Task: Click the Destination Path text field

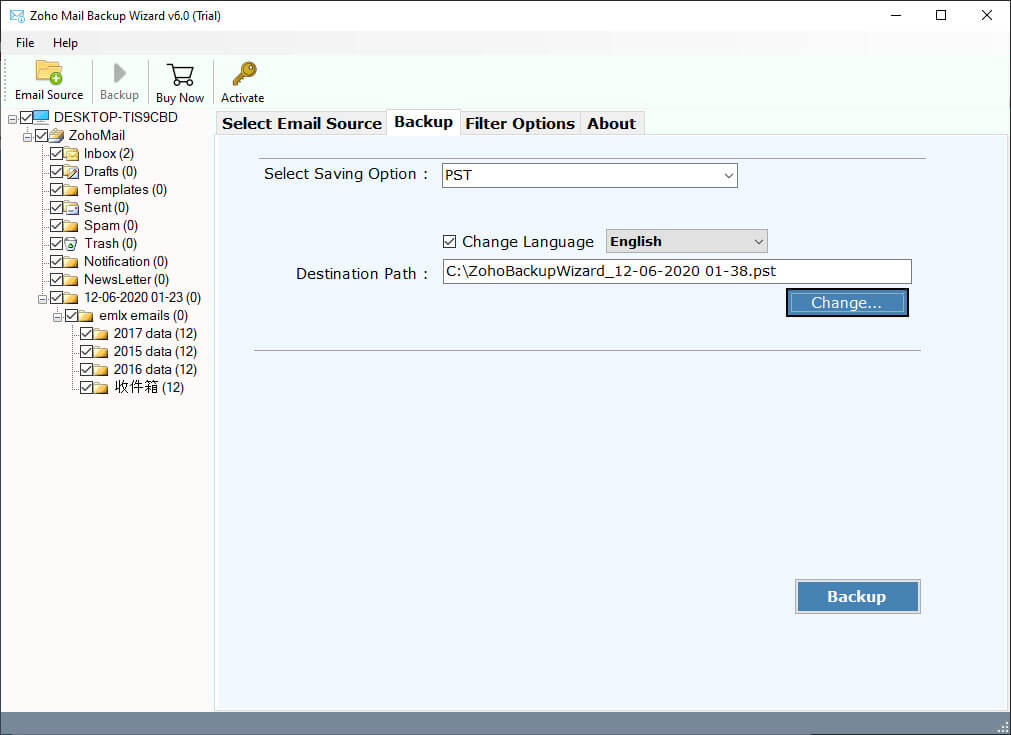Action: (677, 271)
